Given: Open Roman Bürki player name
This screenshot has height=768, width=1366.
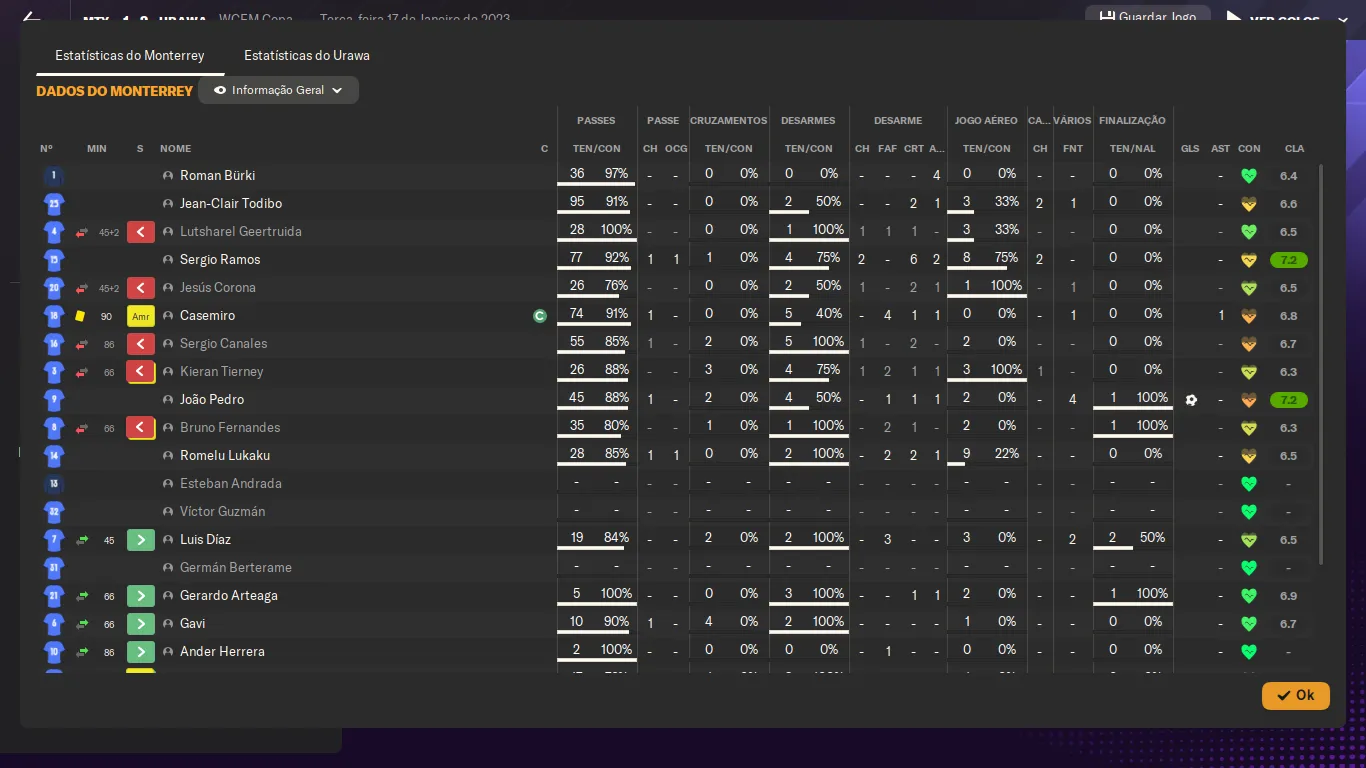Looking at the screenshot, I should click(218, 176).
